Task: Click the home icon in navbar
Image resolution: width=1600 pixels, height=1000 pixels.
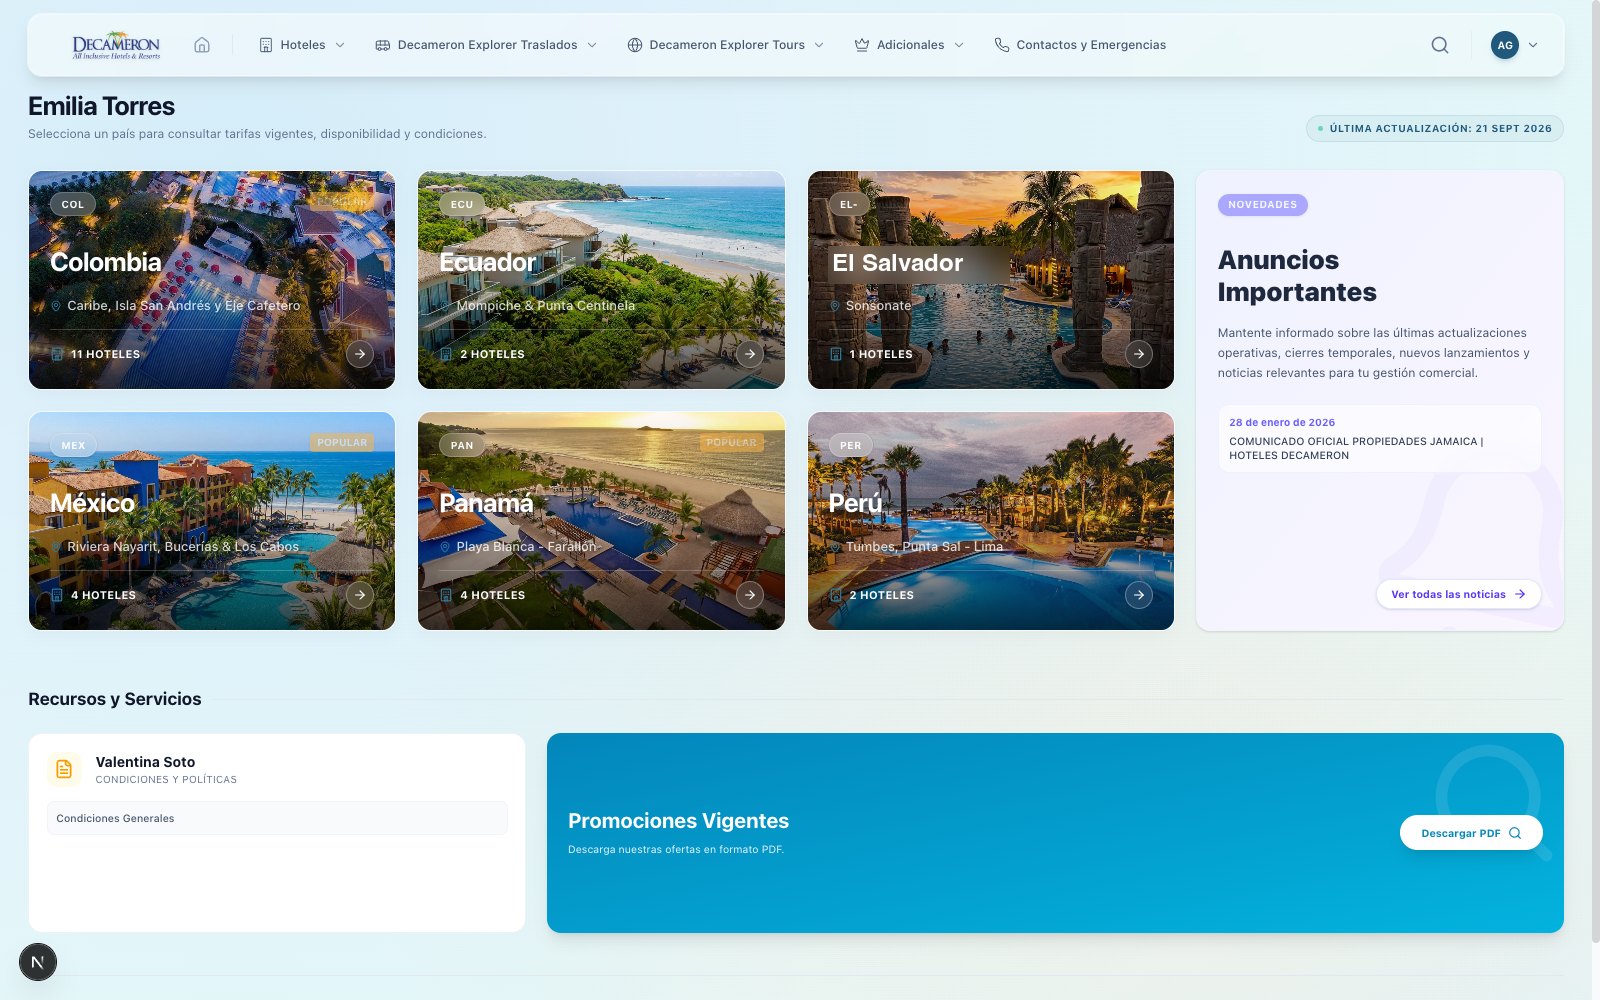Action: coord(202,45)
